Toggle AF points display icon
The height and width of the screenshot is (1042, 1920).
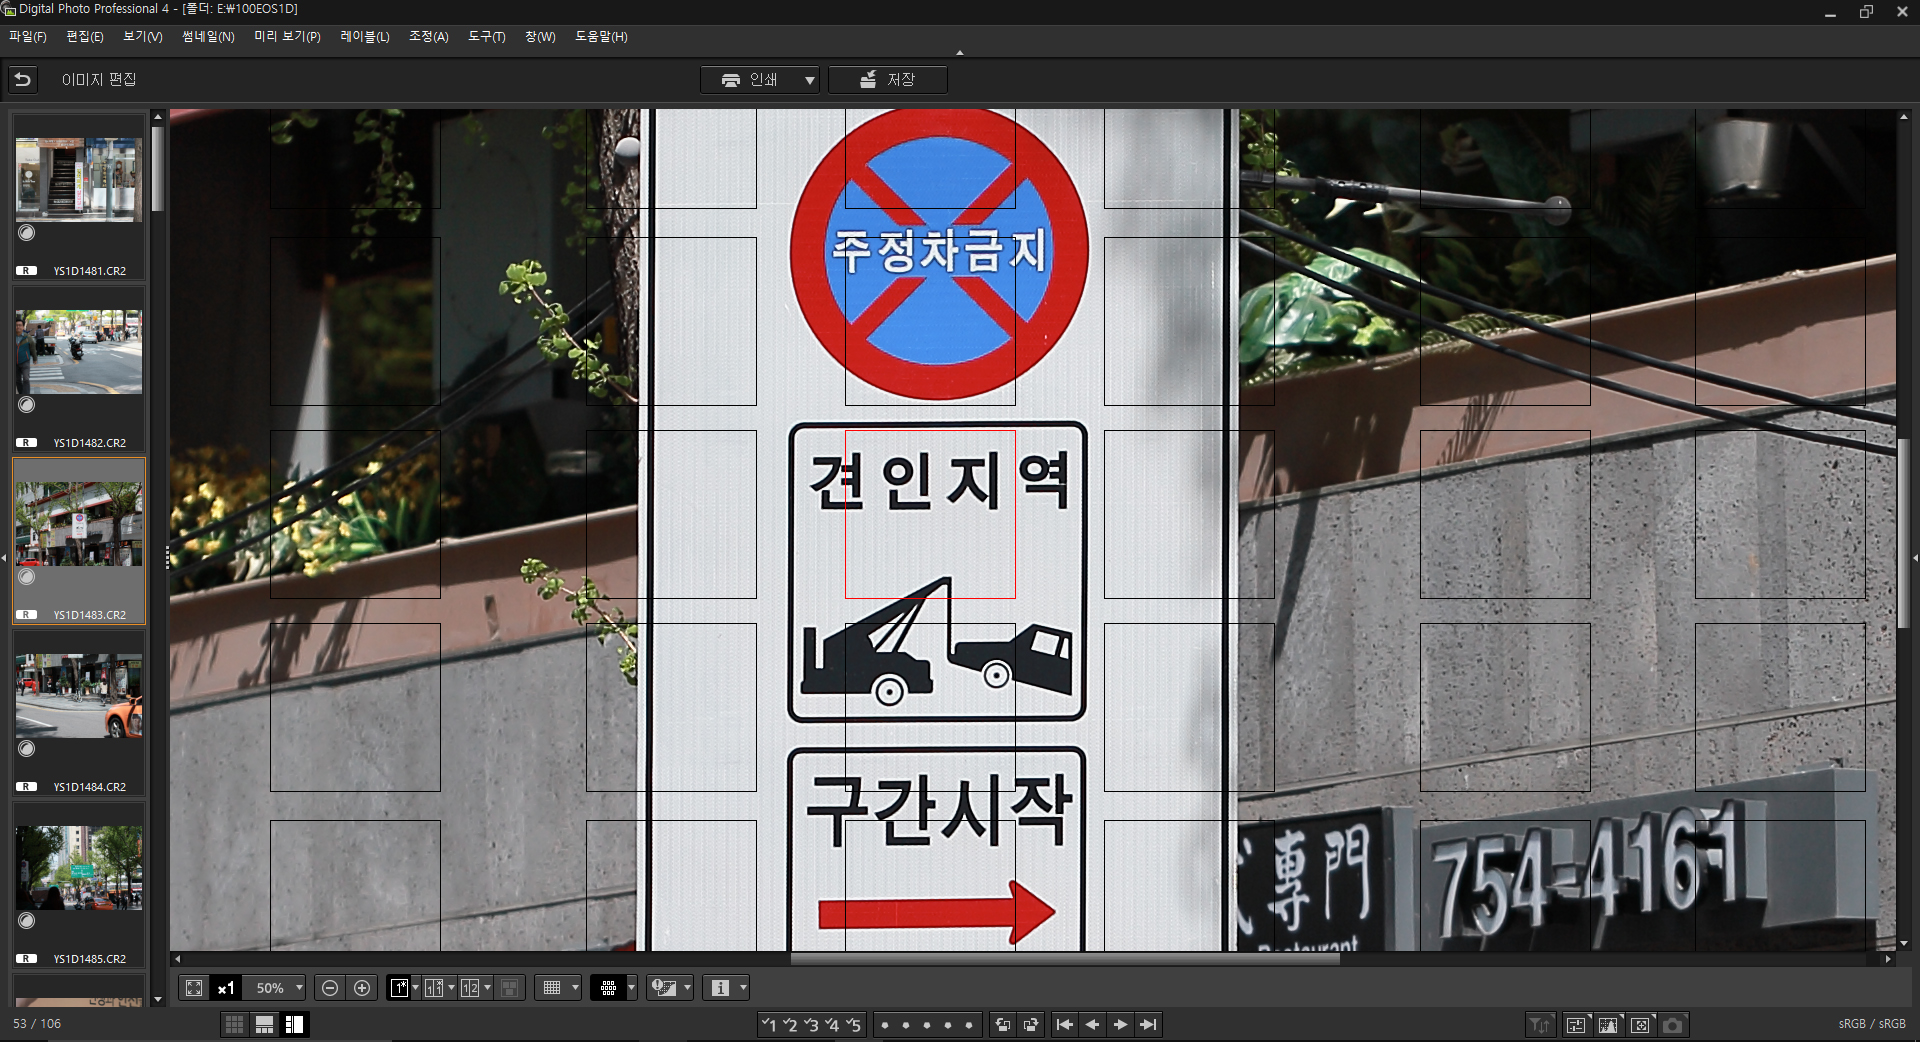(x=608, y=988)
